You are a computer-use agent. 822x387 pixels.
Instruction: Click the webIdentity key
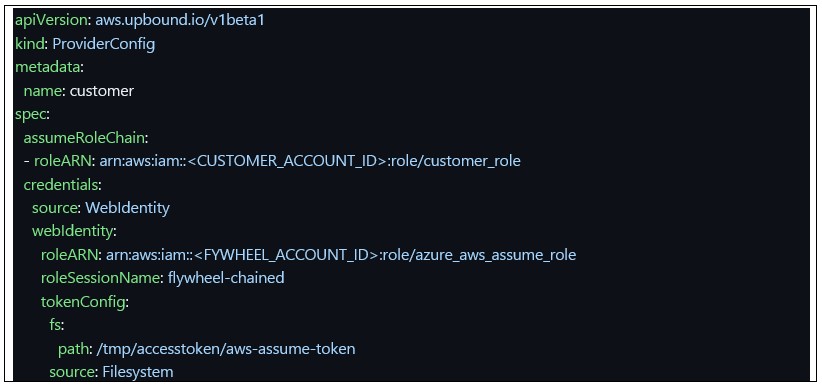[72, 231]
